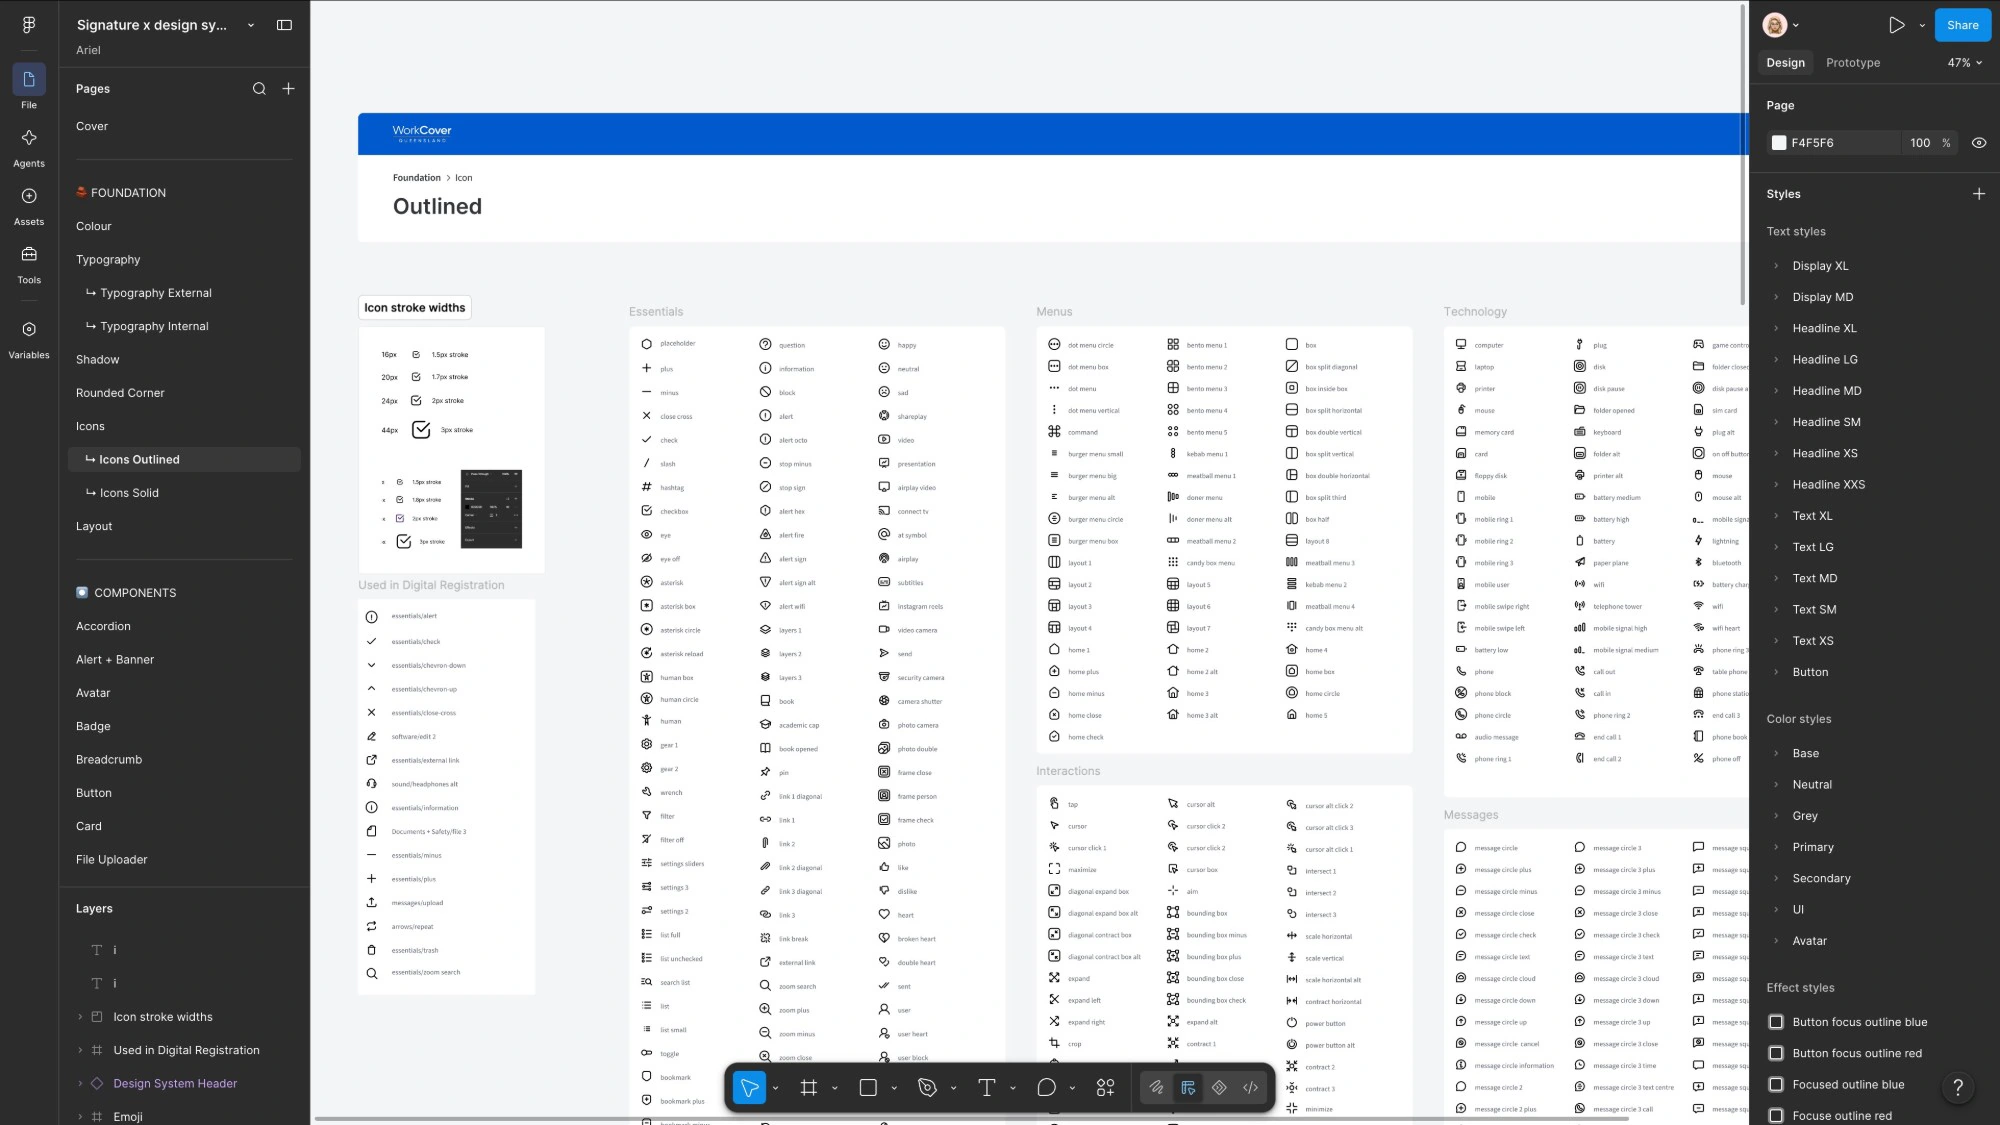Open the Typography External page
Image resolution: width=2000 pixels, height=1125 pixels.
click(x=156, y=293)
